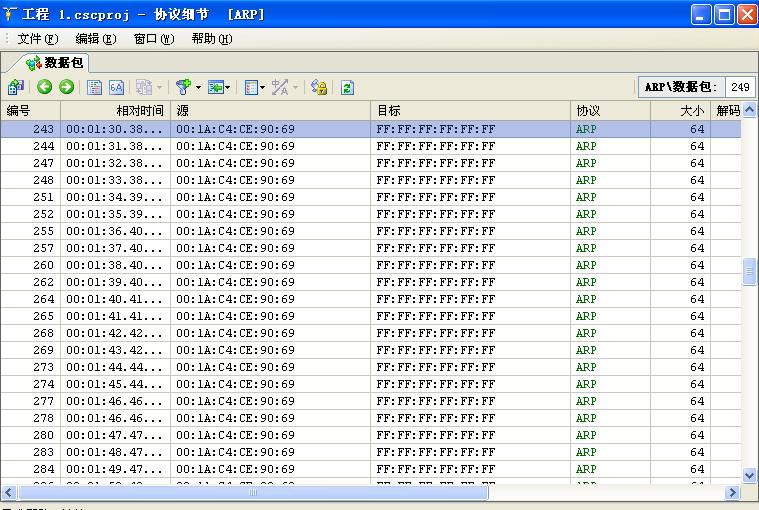Screen dimensions: 759x510
Task: Click the green forward arrow icon
Action: pyautogui.click(x=66, y=87)
